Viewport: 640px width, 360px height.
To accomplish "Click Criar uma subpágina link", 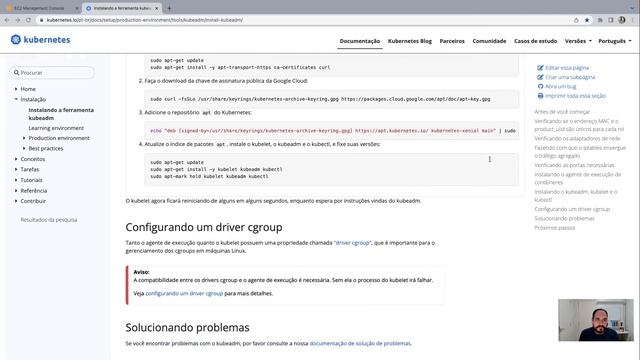I will 570,77.
